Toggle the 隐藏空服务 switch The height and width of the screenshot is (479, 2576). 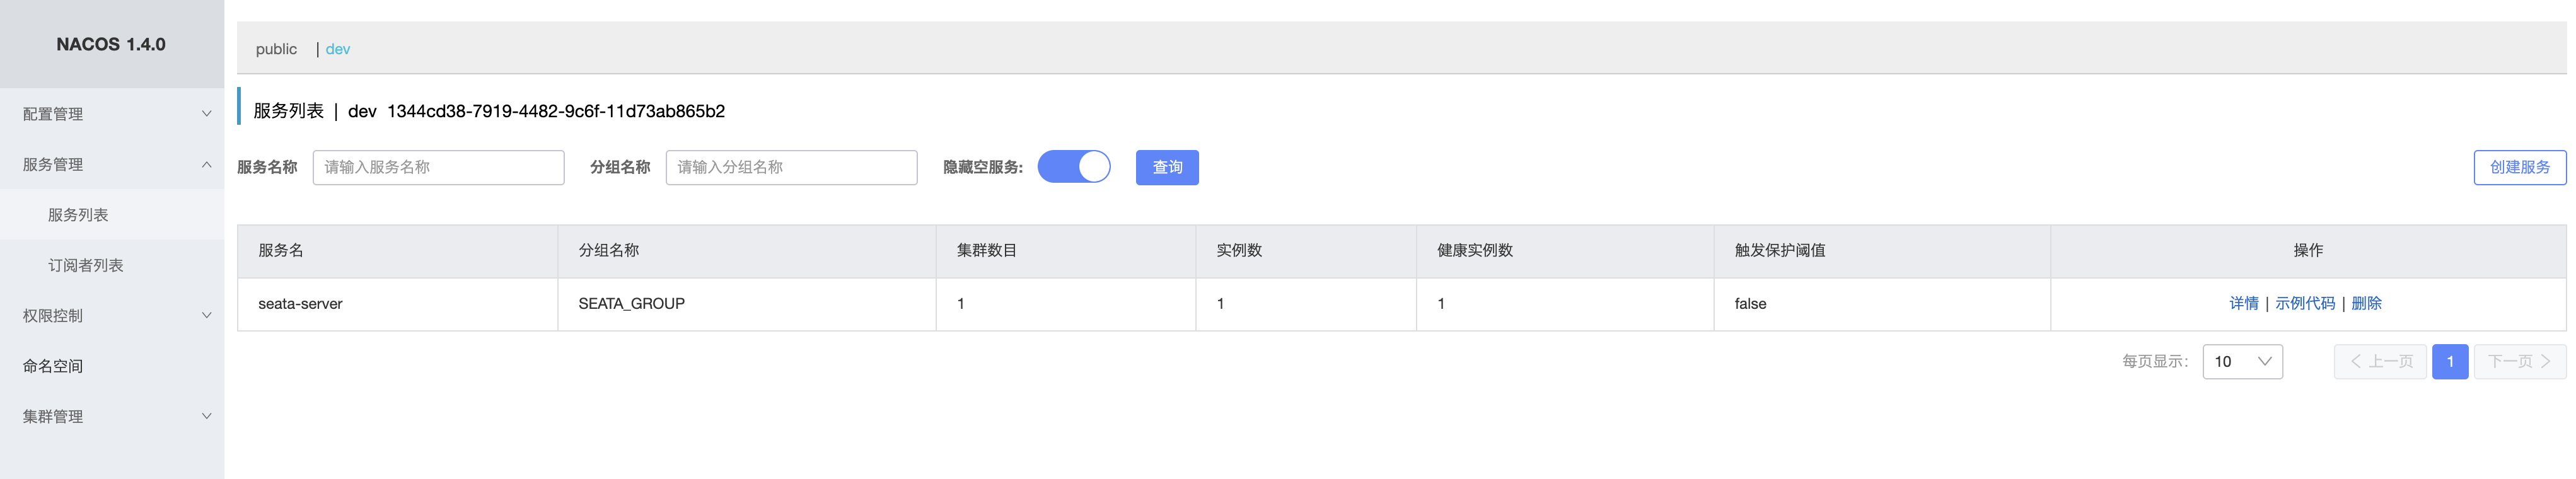(x=1073, y=167)
